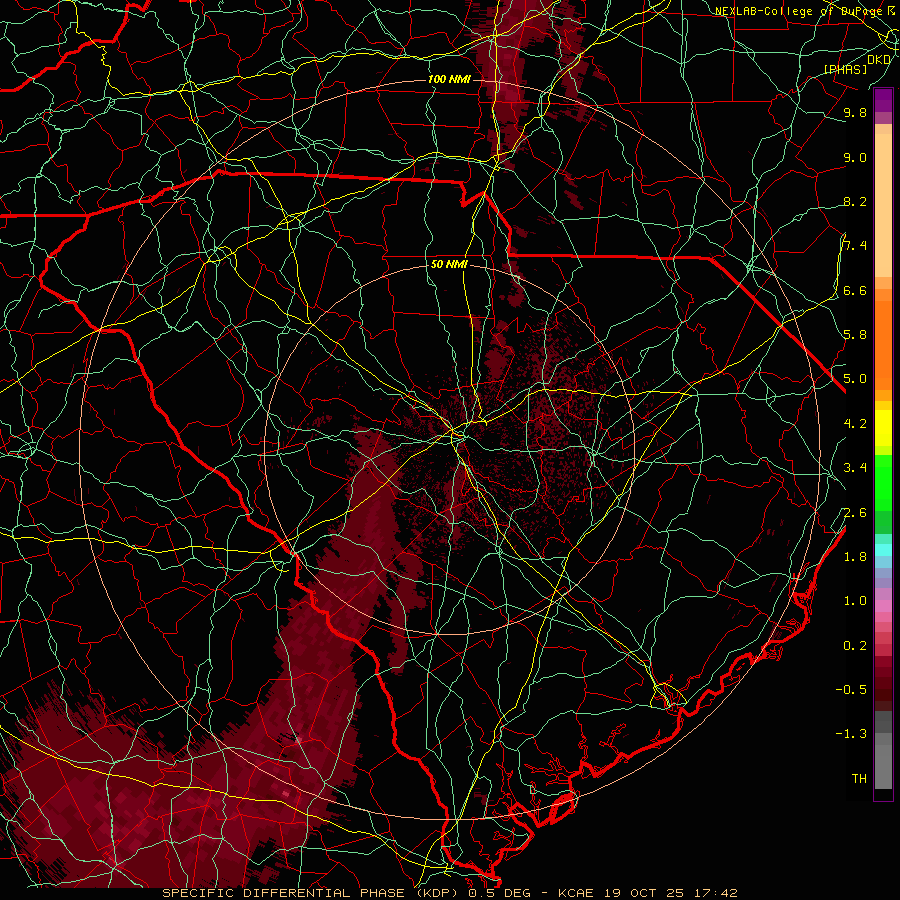
Task: Click the [PHAS] unit label
Action: (x=846, y=70)
